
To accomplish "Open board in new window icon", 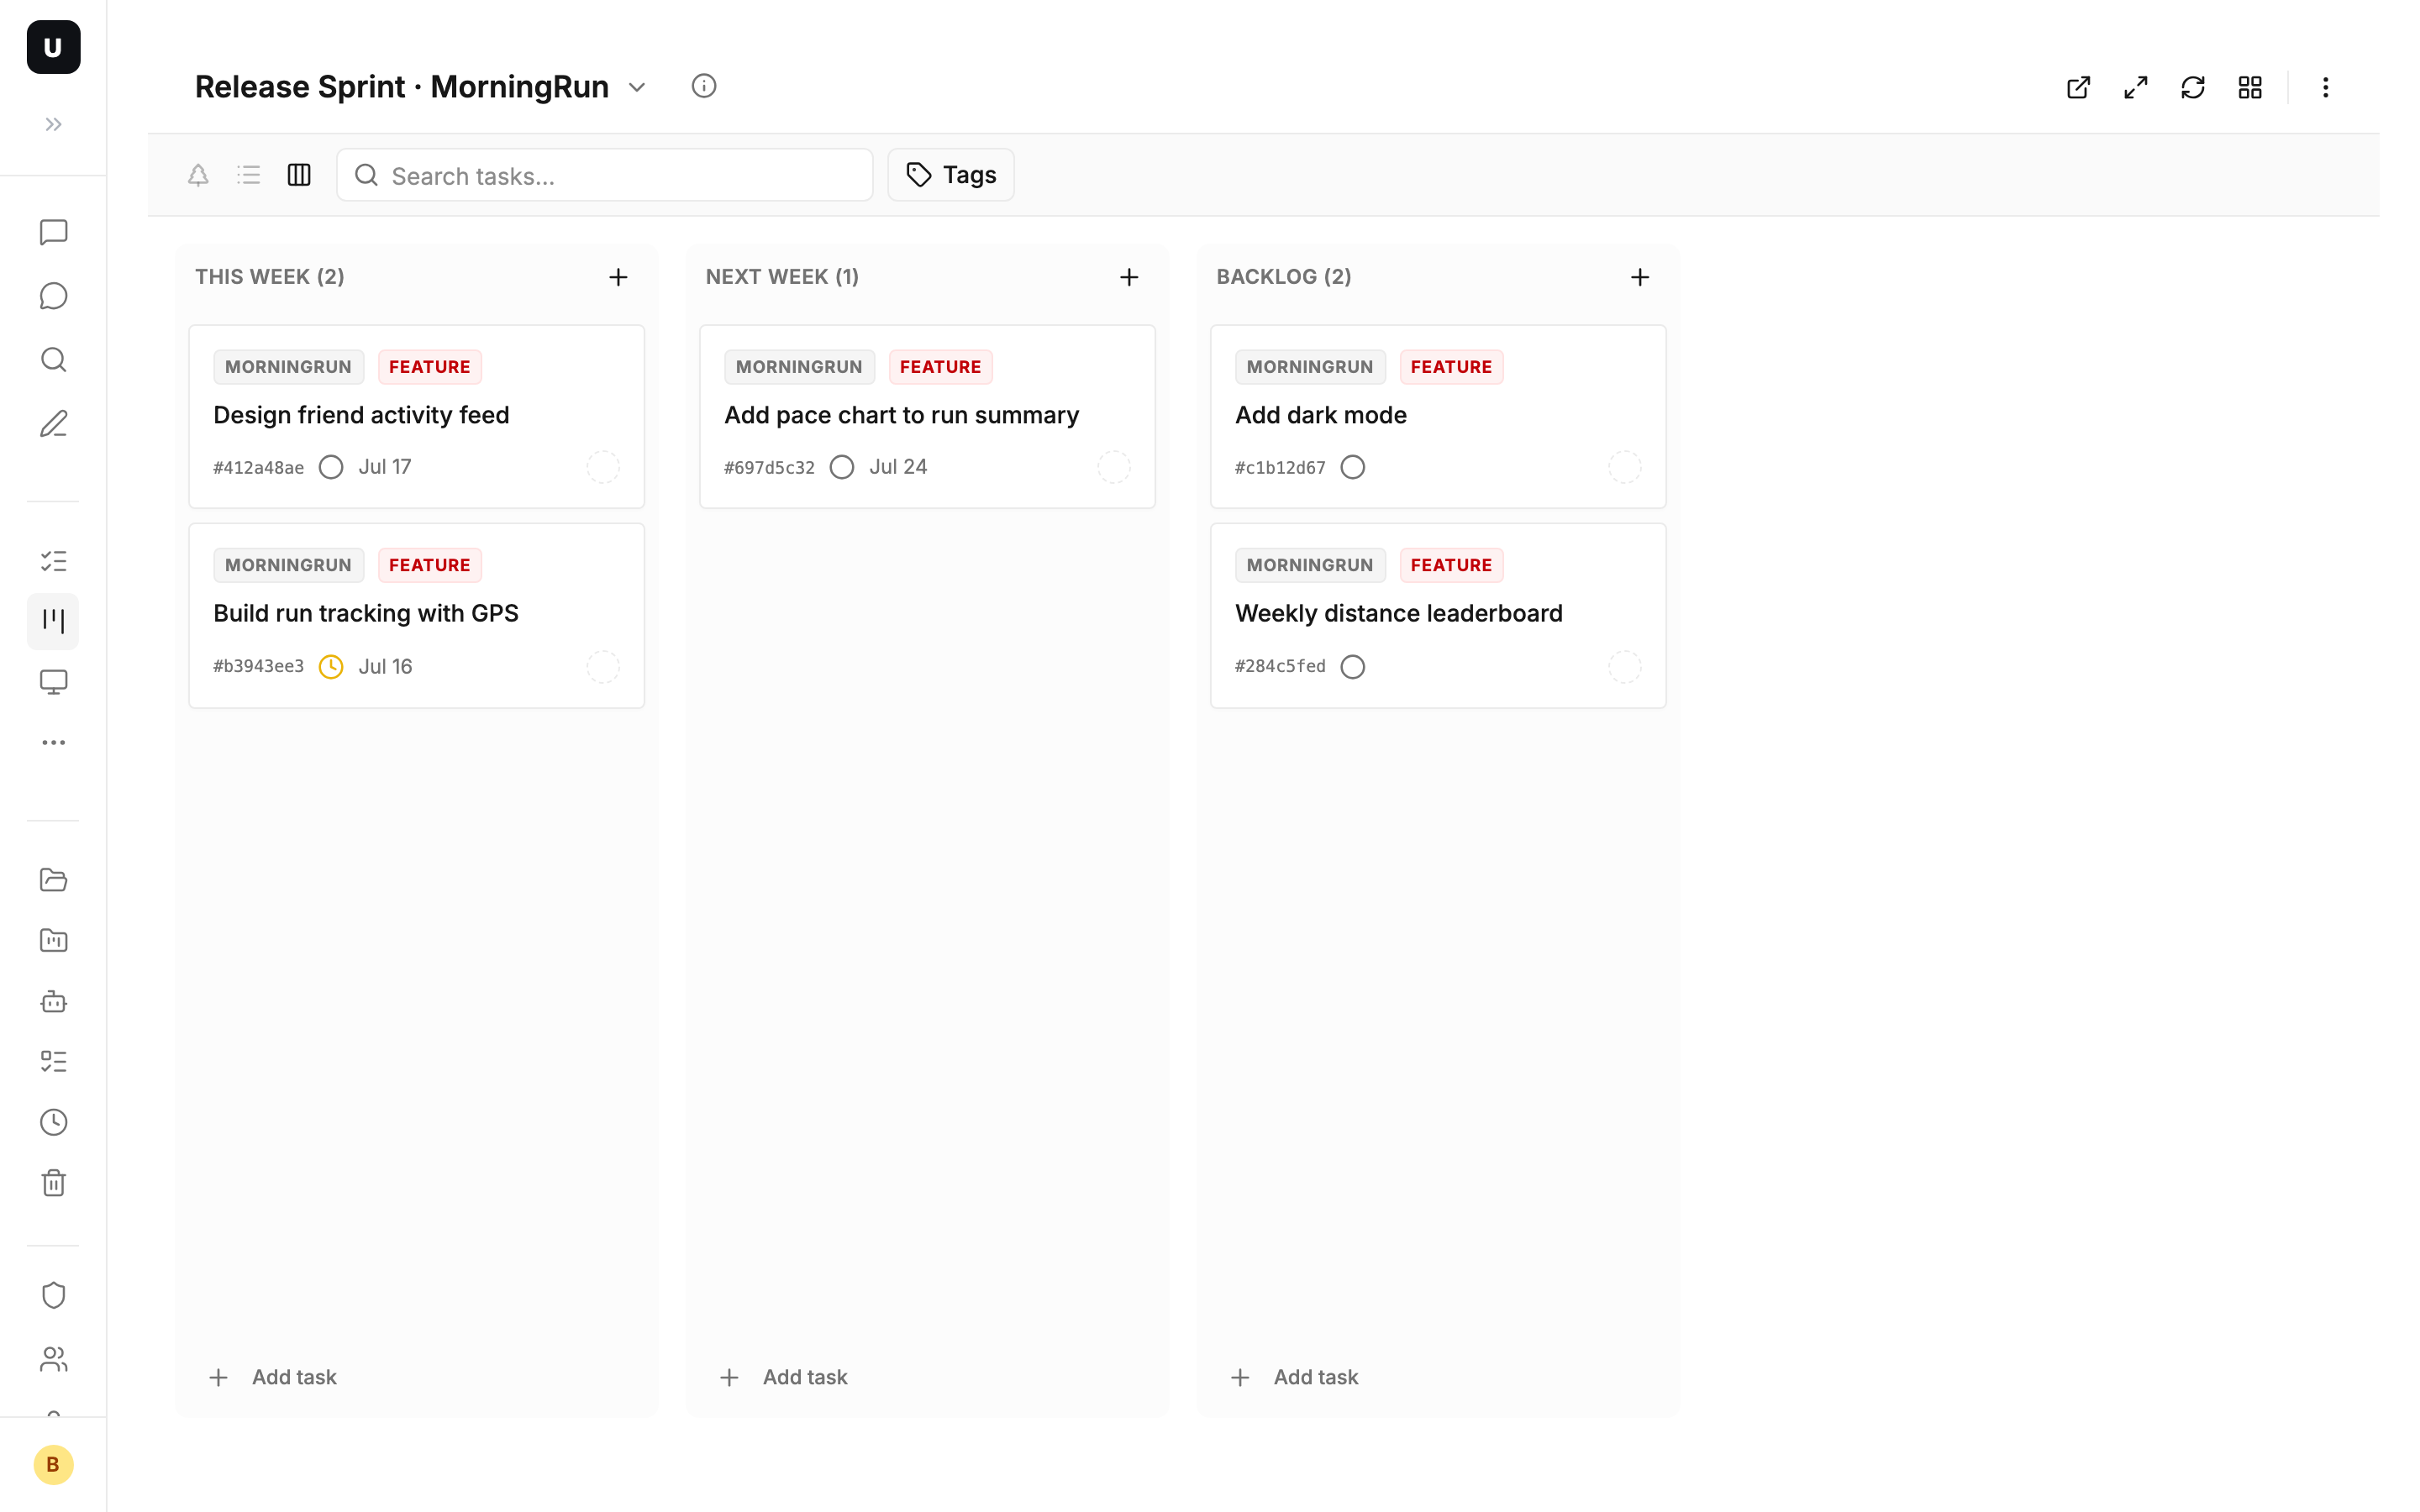I will pyautogui.click(x=2078, y=88).
